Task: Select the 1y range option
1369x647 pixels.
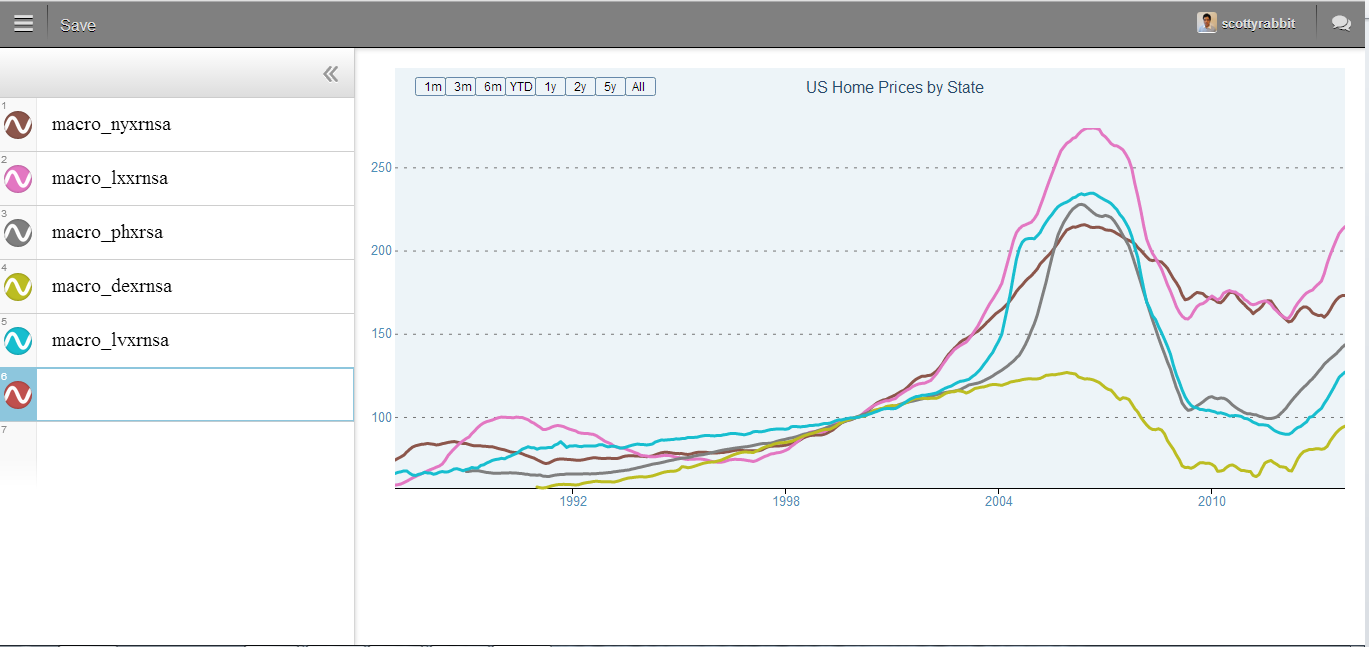Action: [550, 87]
